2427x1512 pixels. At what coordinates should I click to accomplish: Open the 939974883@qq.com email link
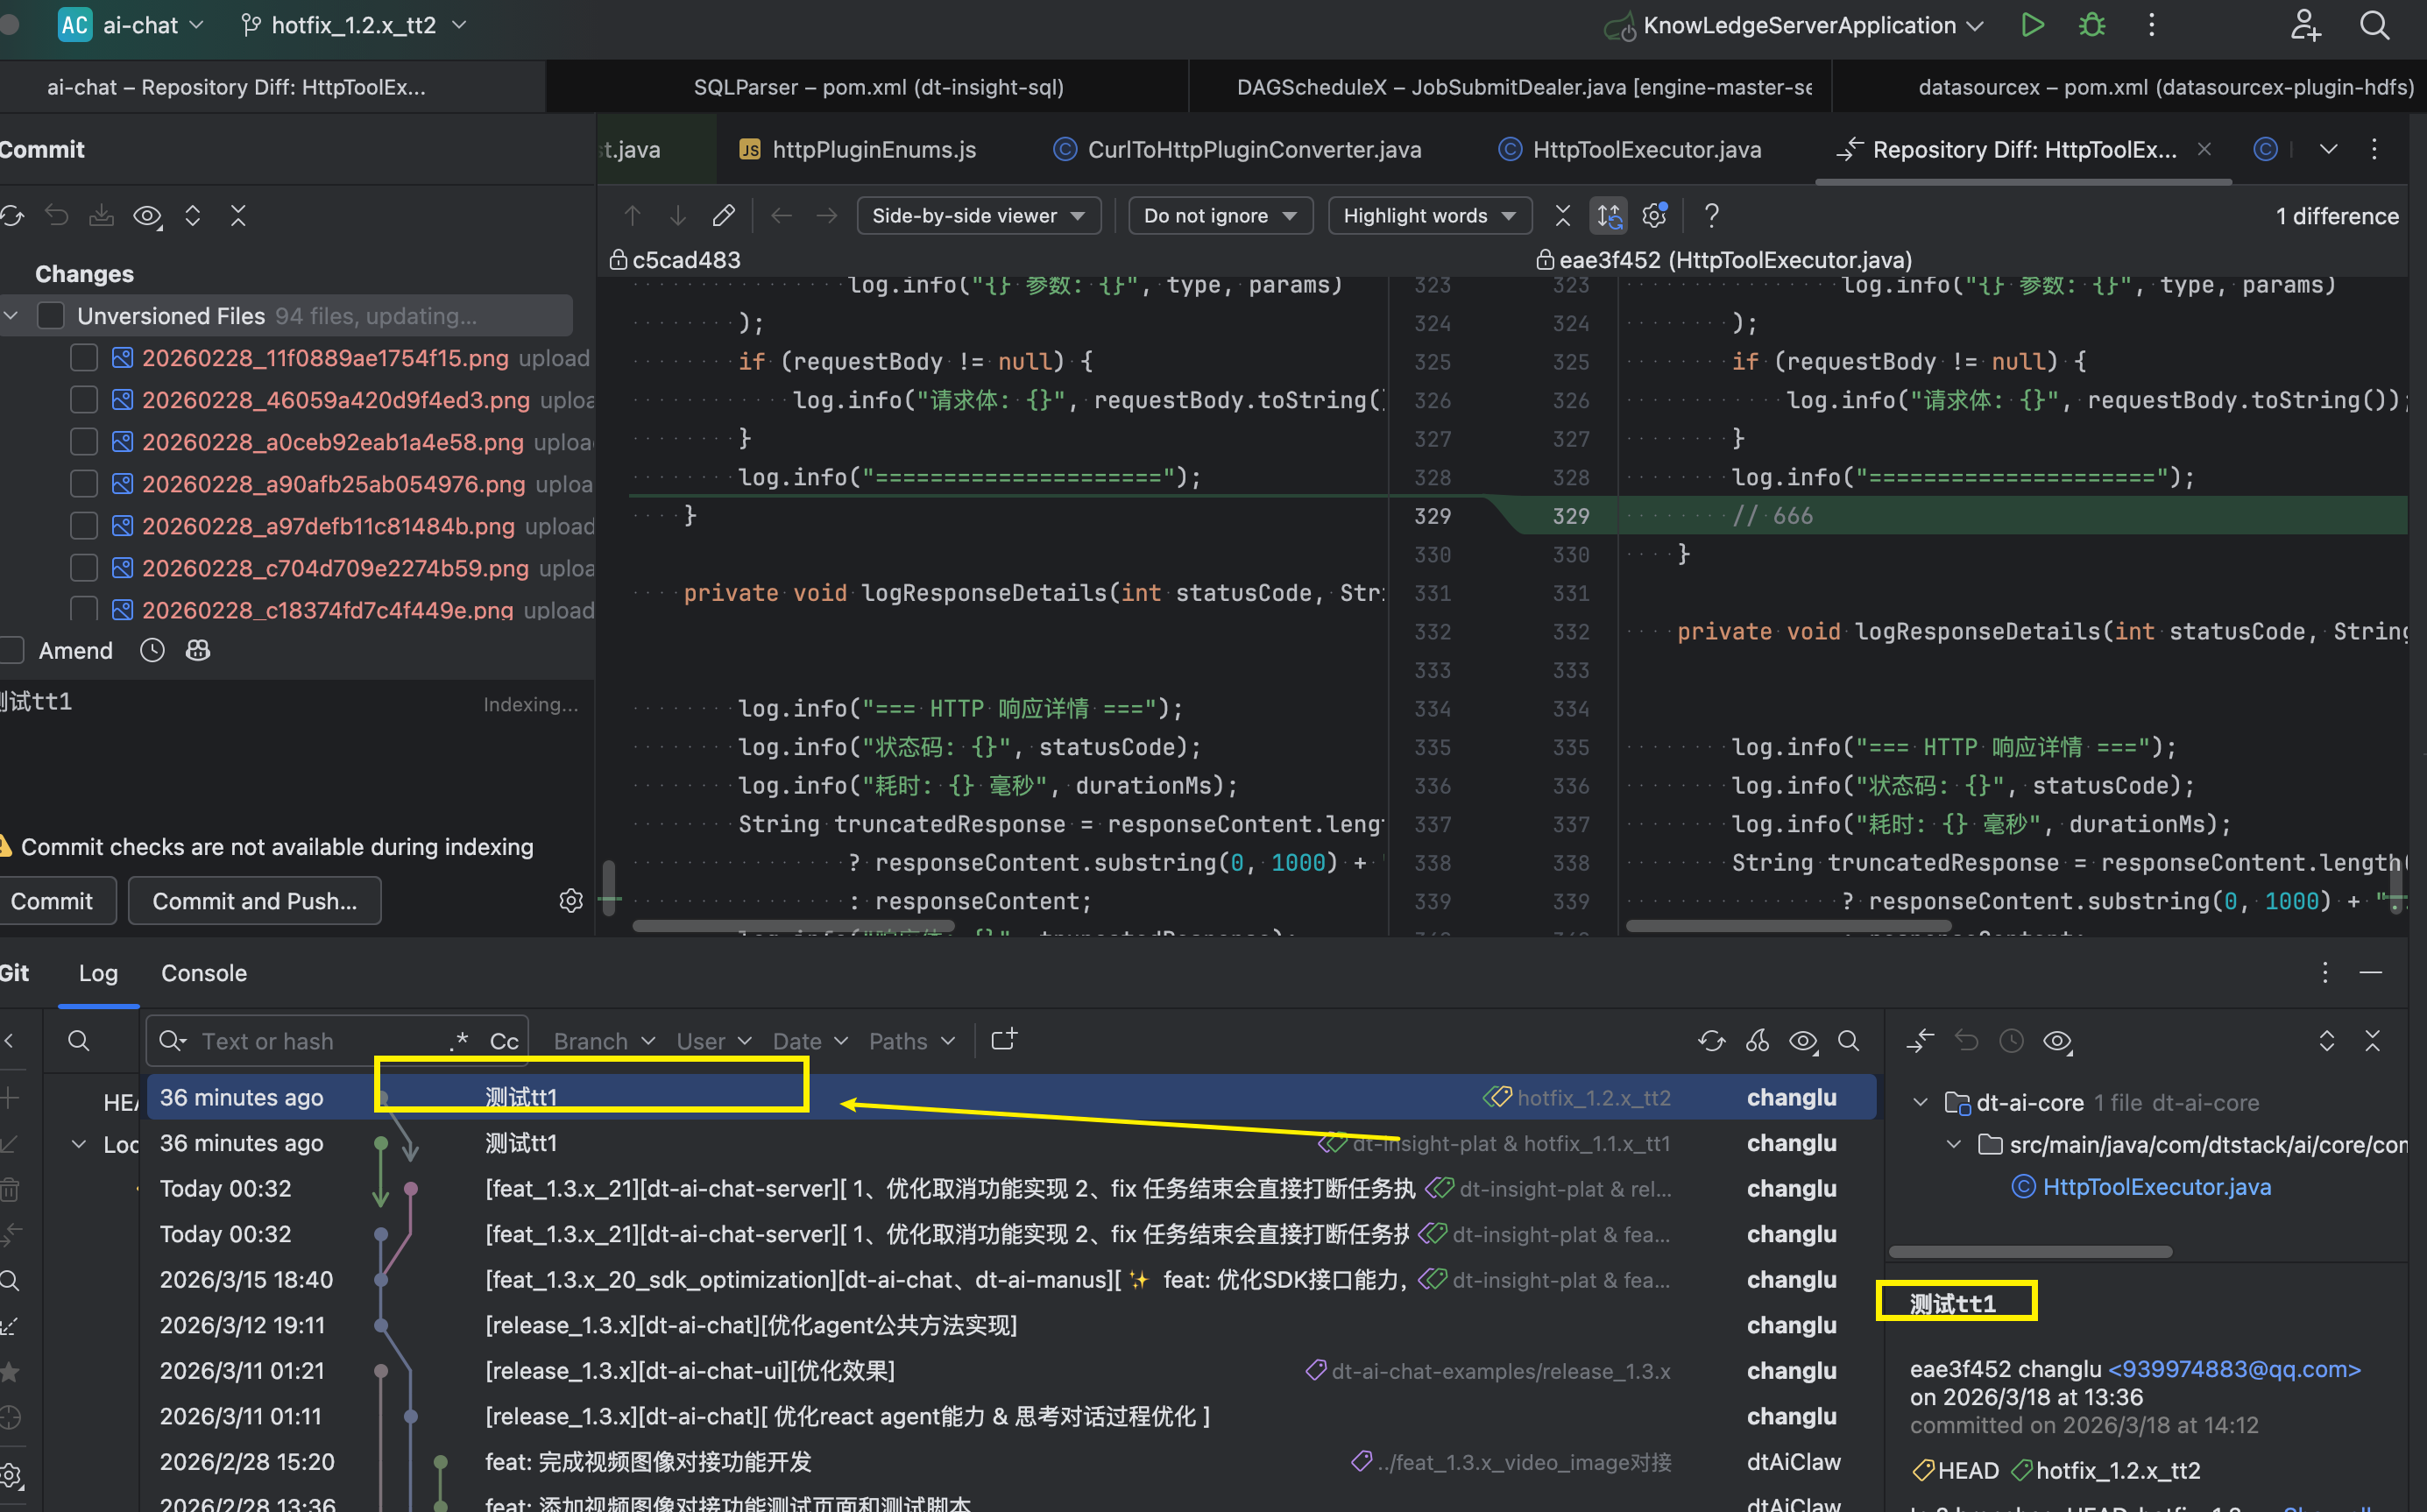coord(2235,1369)
